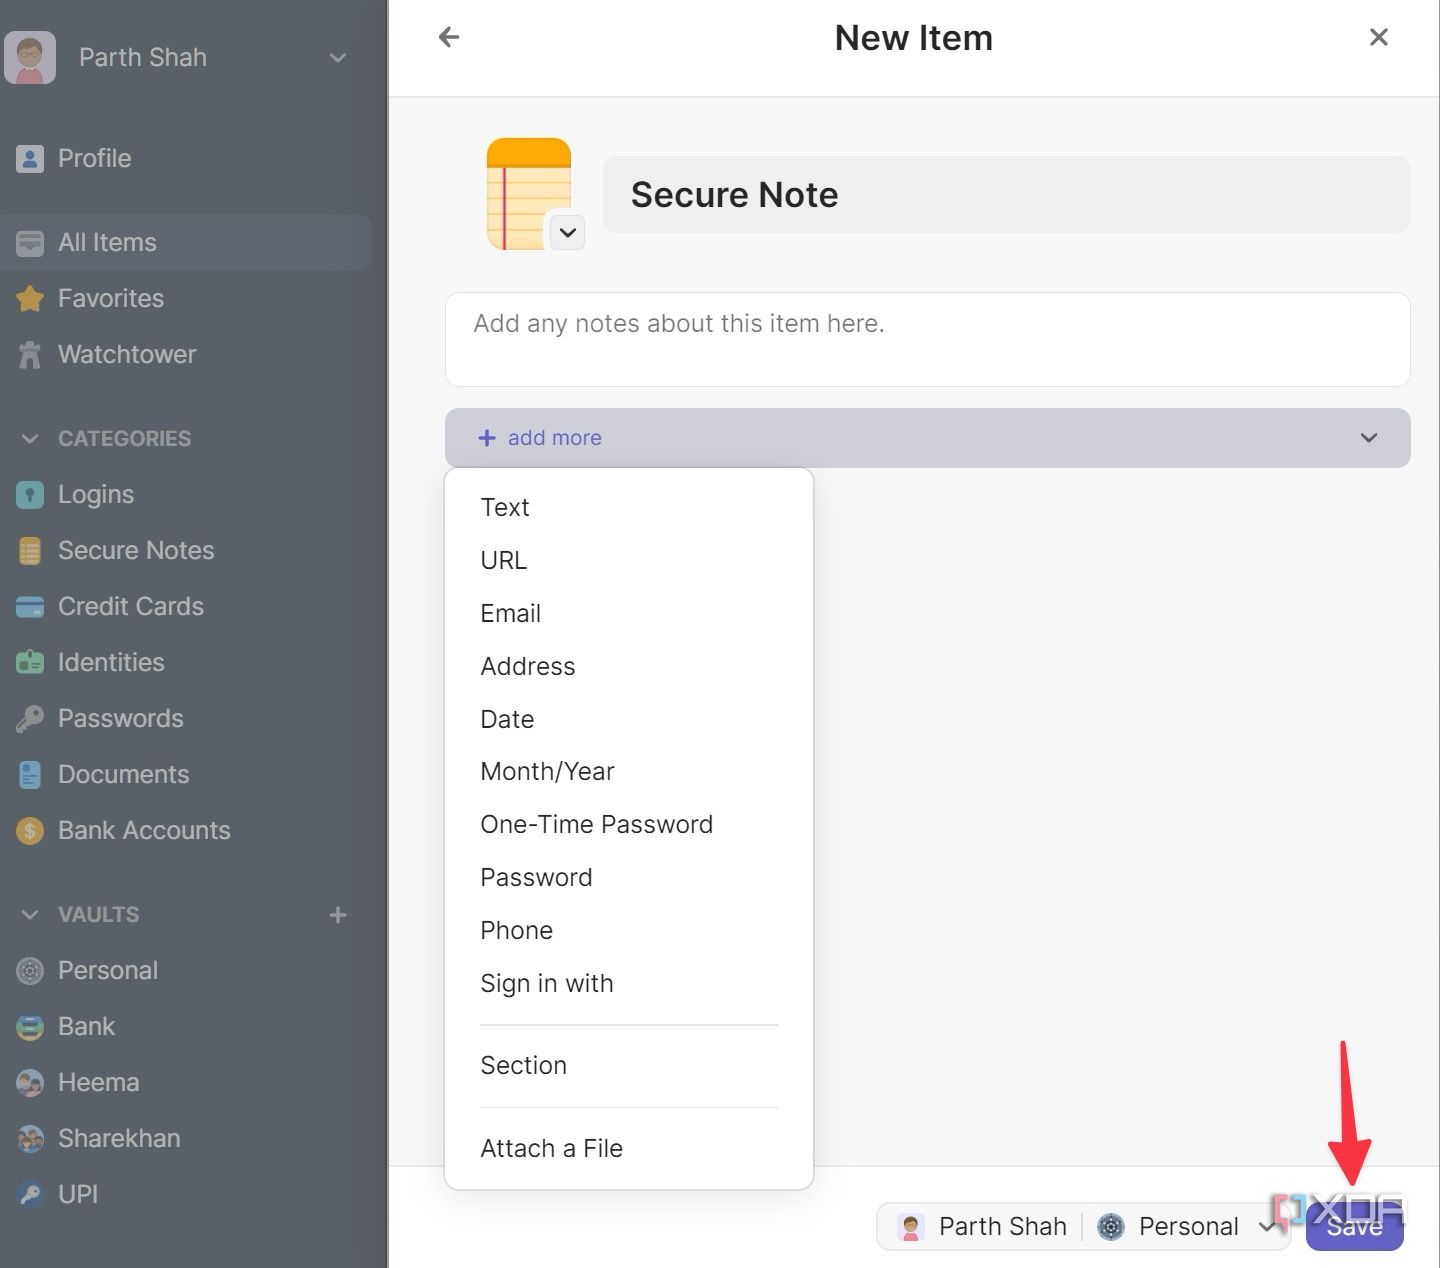1440x1268 pixels.
Task: View the Bank Accounts category
Action: click(144, 830)
